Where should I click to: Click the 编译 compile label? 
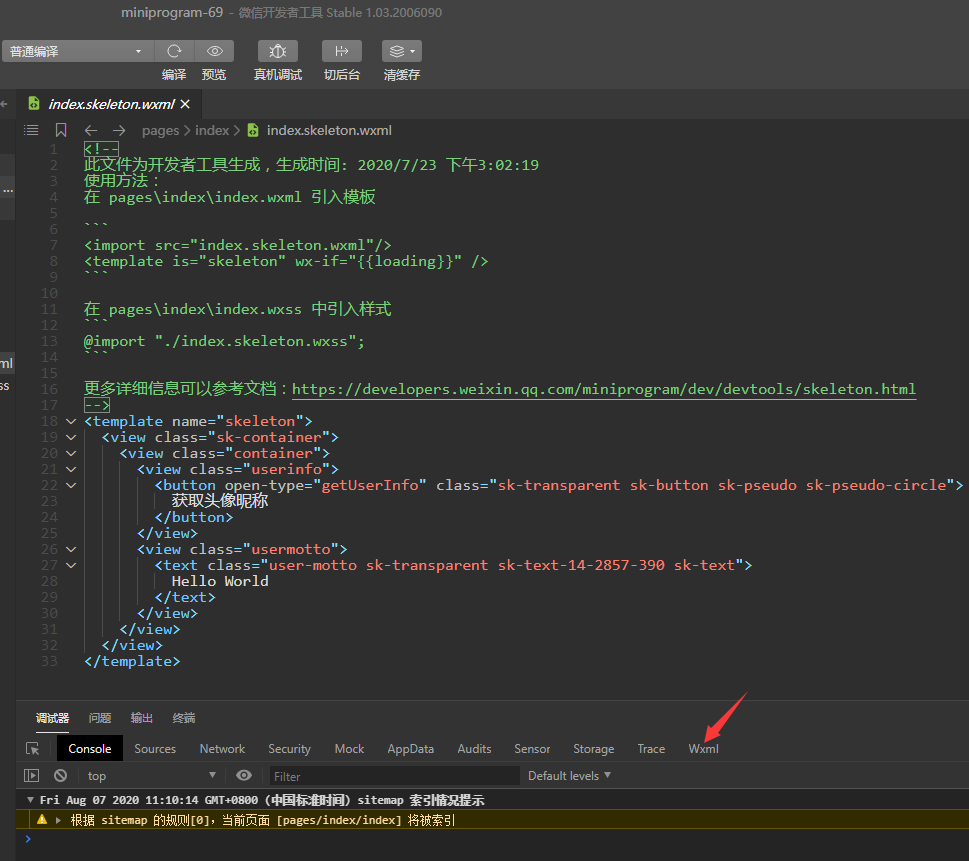(x=174, y=75)
